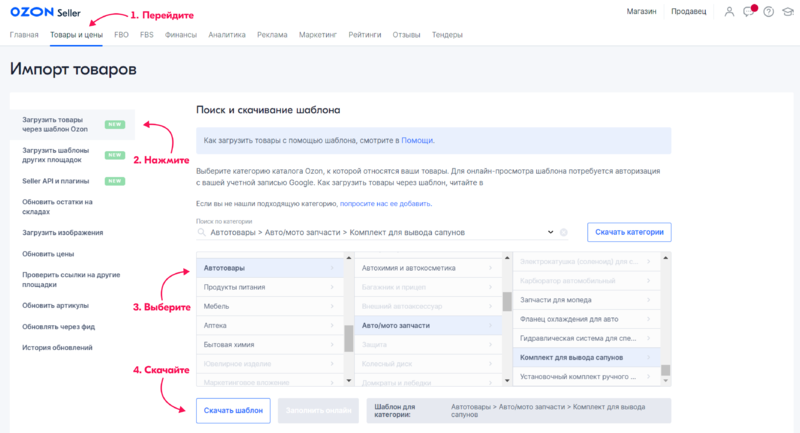Open the graduation cap training icon
The image size is (800, 433).
pyautogui.click(x=788, y=11)
